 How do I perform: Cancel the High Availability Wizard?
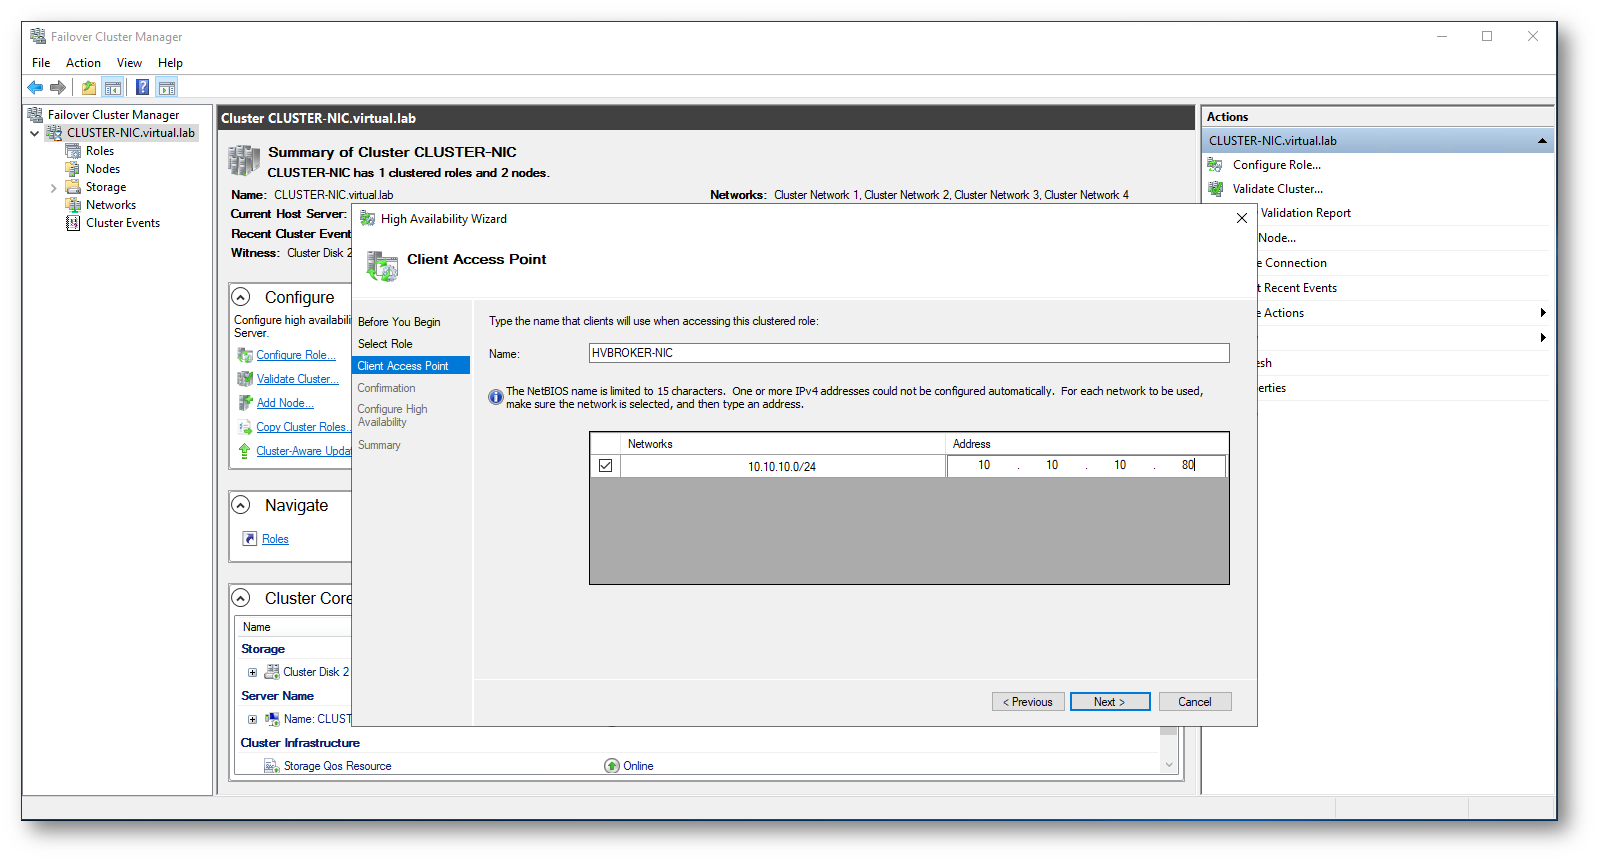[1195, 702]
